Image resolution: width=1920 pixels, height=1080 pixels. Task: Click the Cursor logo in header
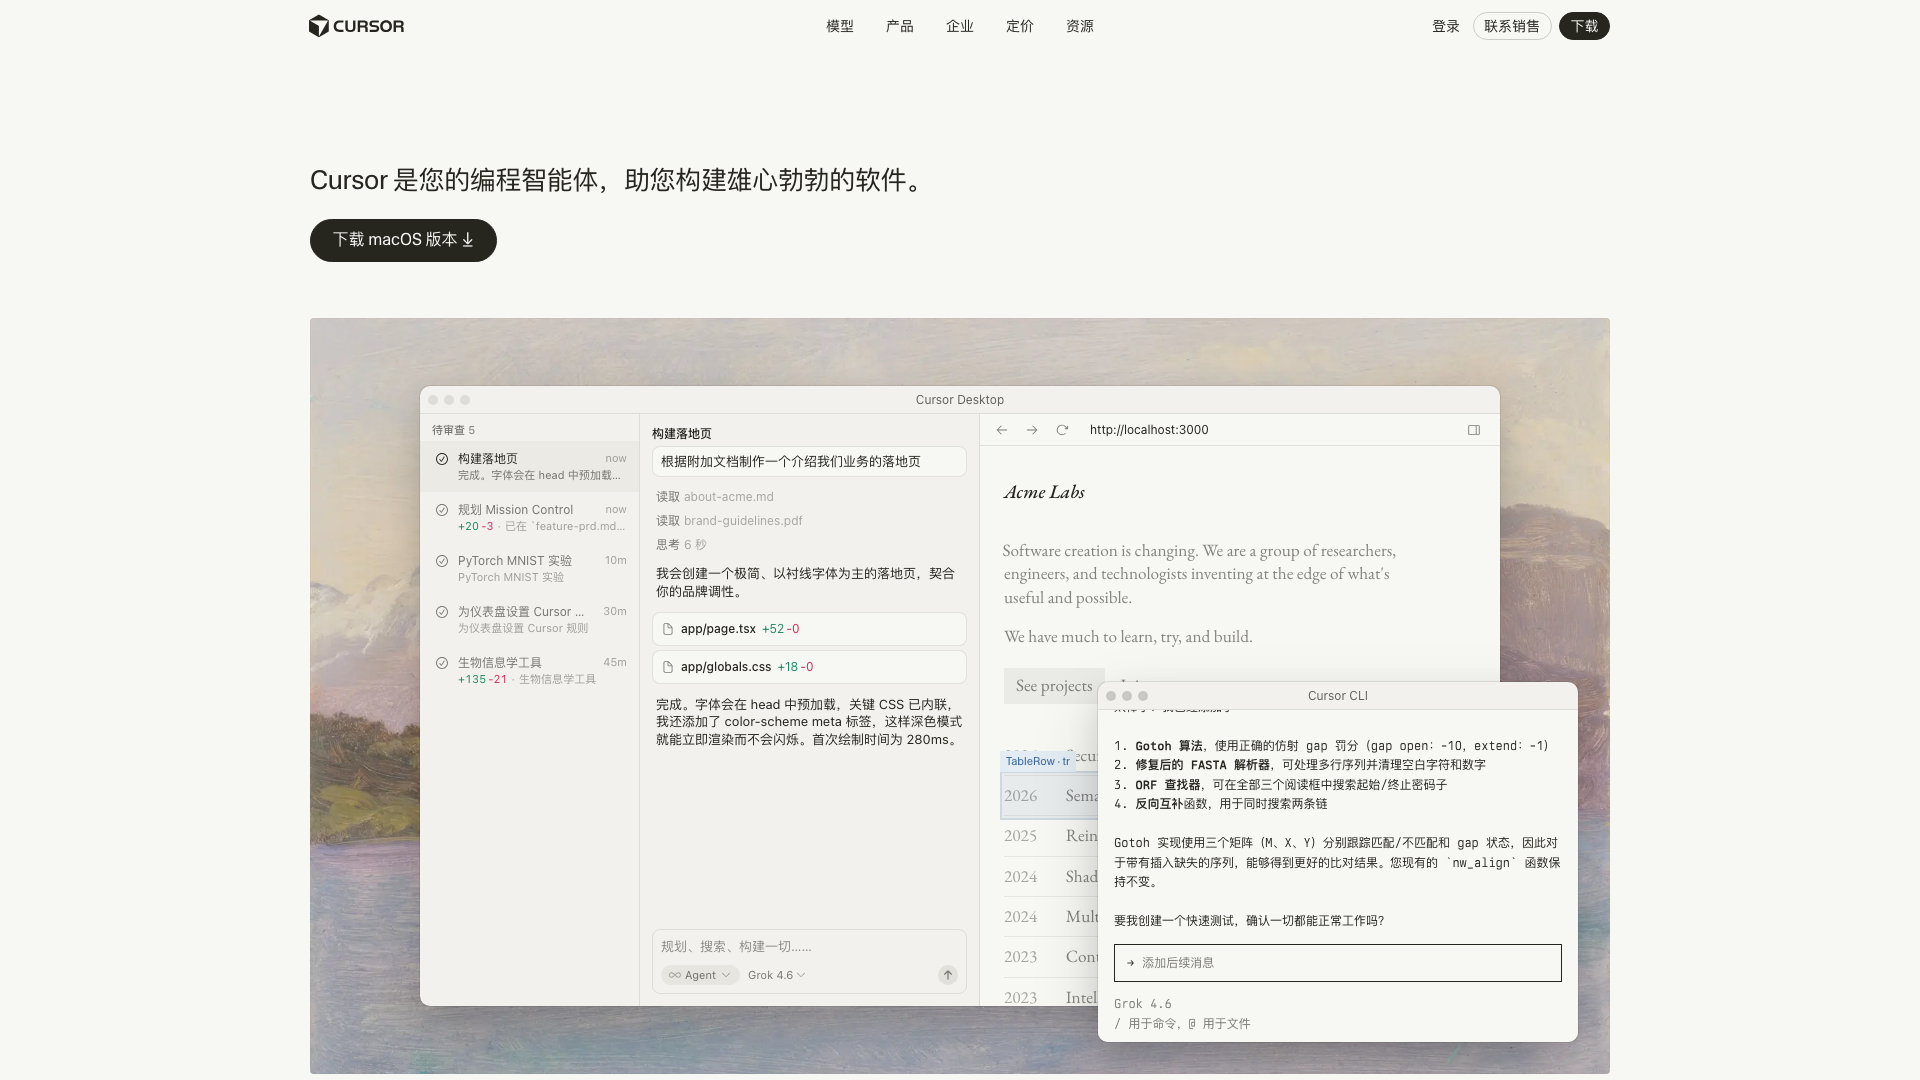(x=357, y=26)
